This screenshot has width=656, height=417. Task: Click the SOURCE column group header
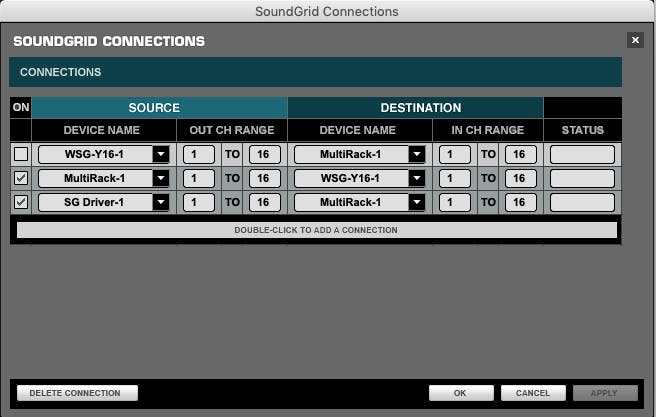159,108
